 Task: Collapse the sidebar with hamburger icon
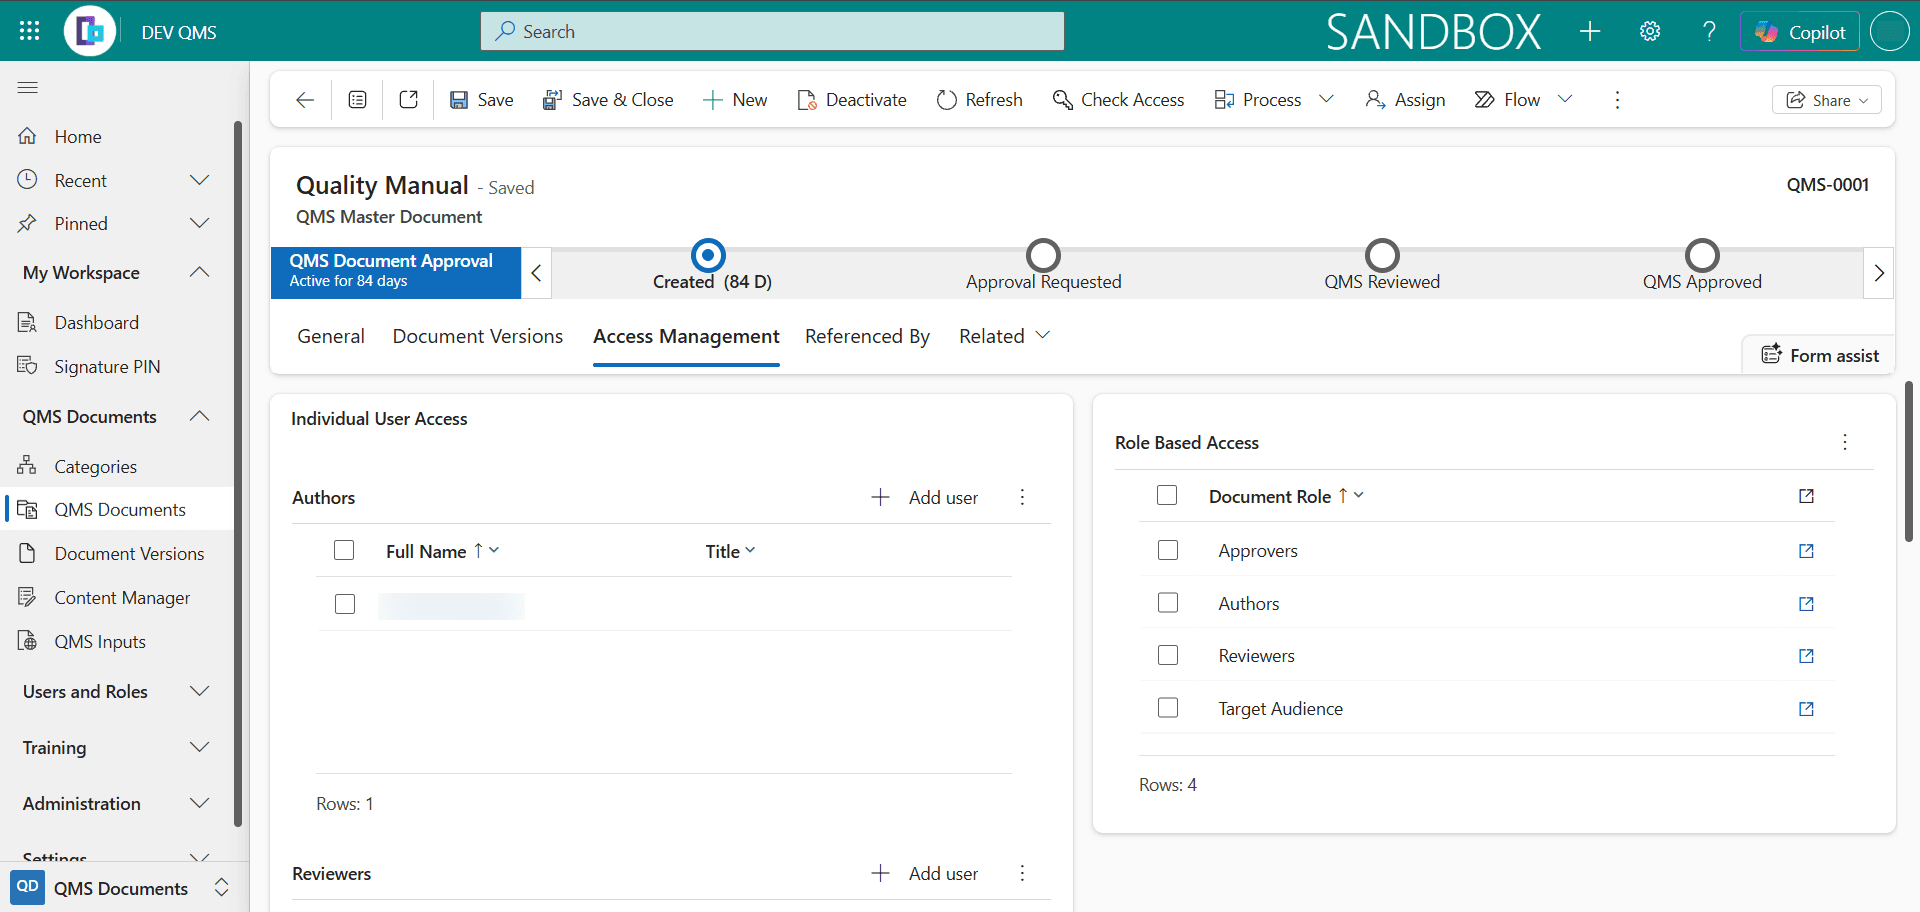tap(28, 88)
